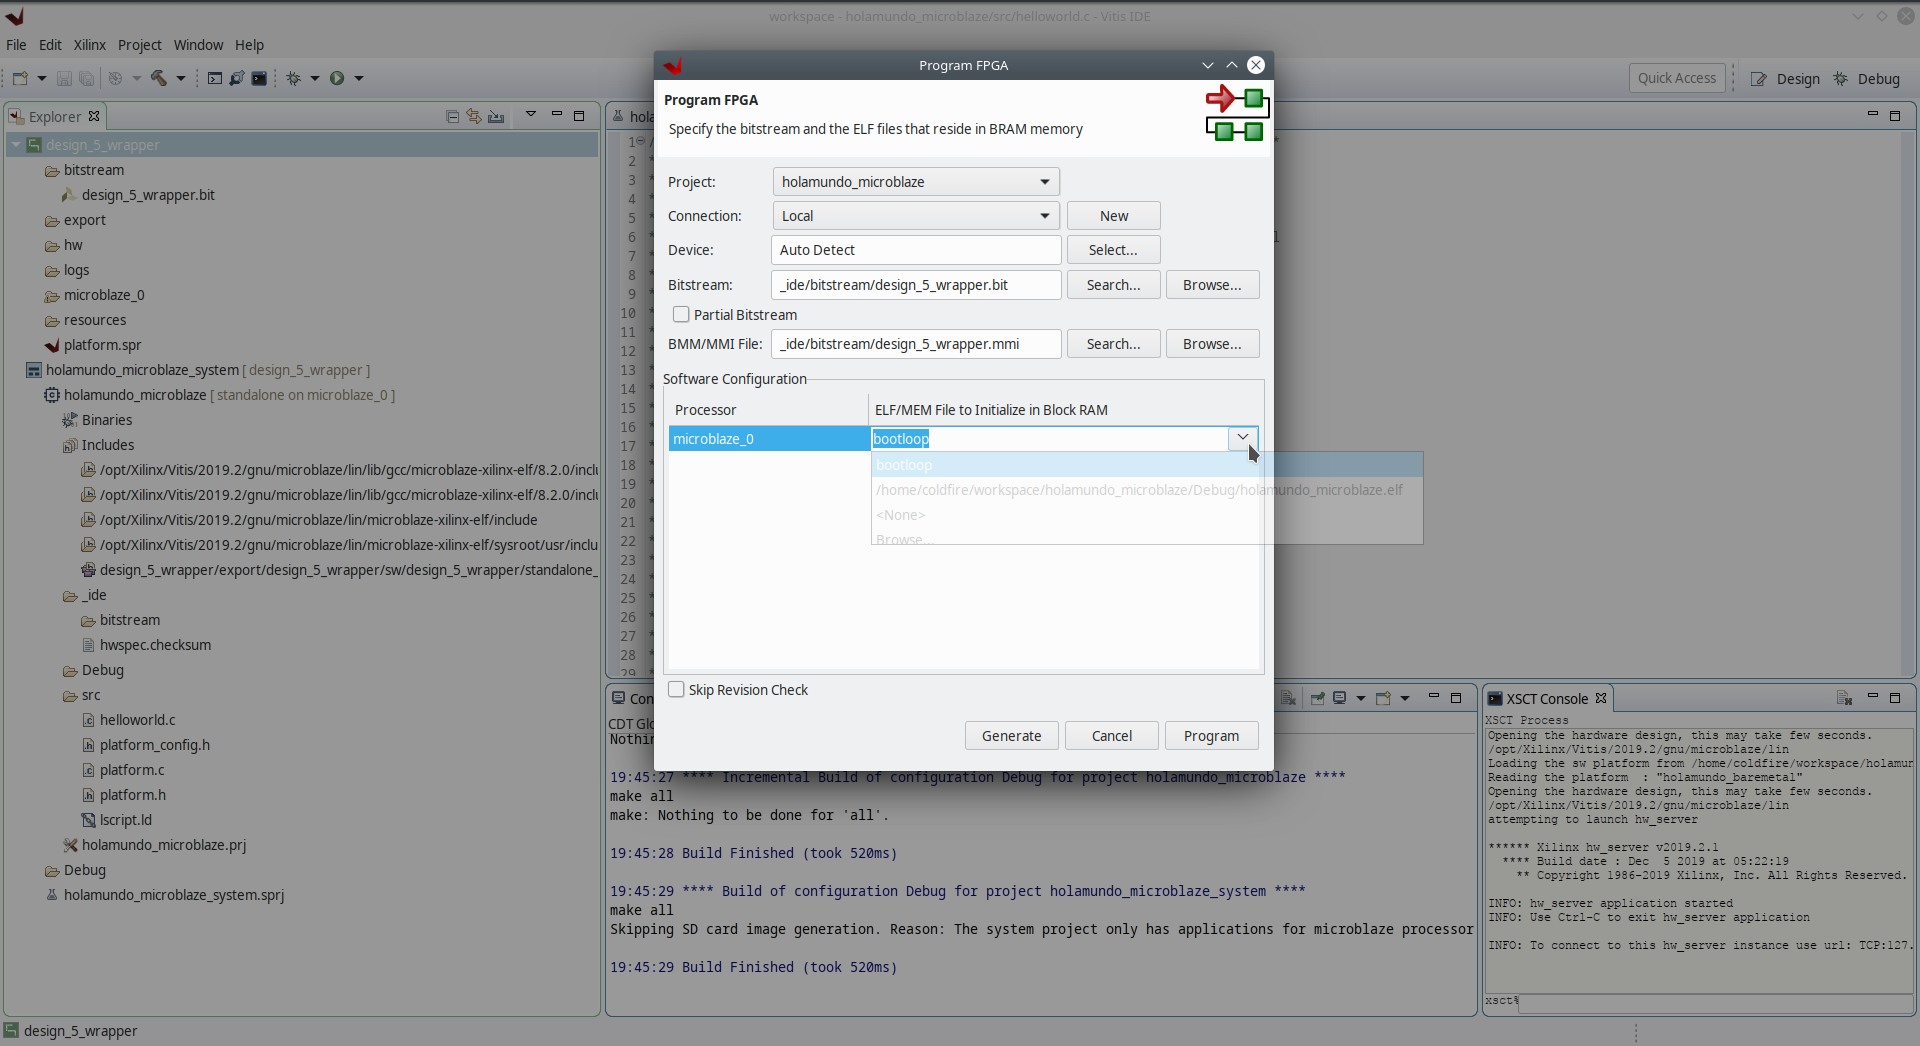Image resolution: width=1920 pixels, height=1046 pixels.
Task: Click the Program FPGA toolbar icon
Action: pos(237,78)
